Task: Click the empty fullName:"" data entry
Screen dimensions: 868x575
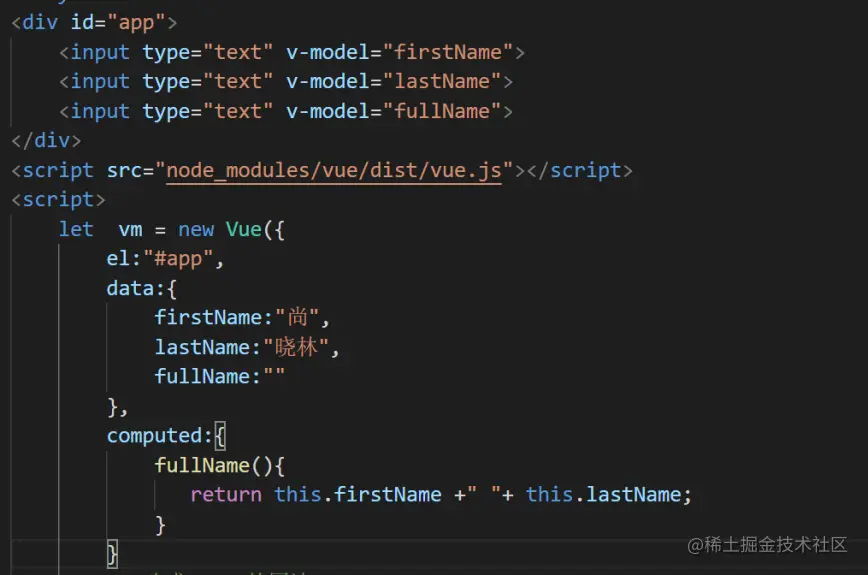Action: (x=219, y=376)
